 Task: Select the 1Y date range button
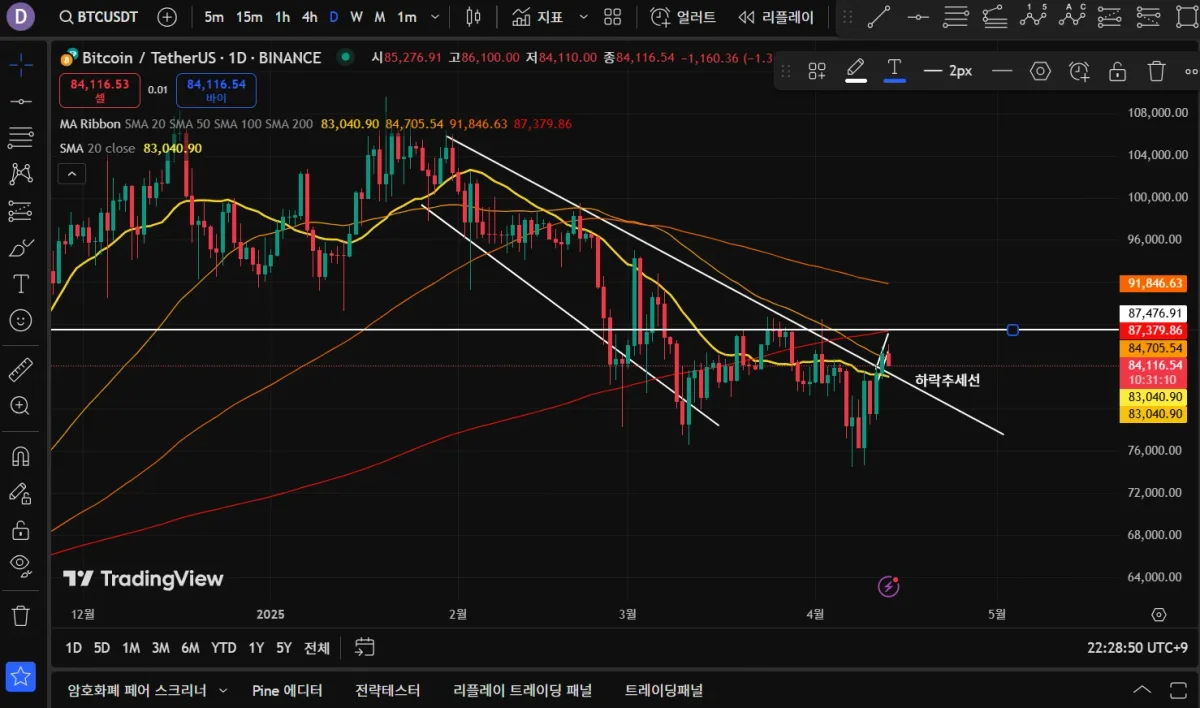tap(256, 648)
